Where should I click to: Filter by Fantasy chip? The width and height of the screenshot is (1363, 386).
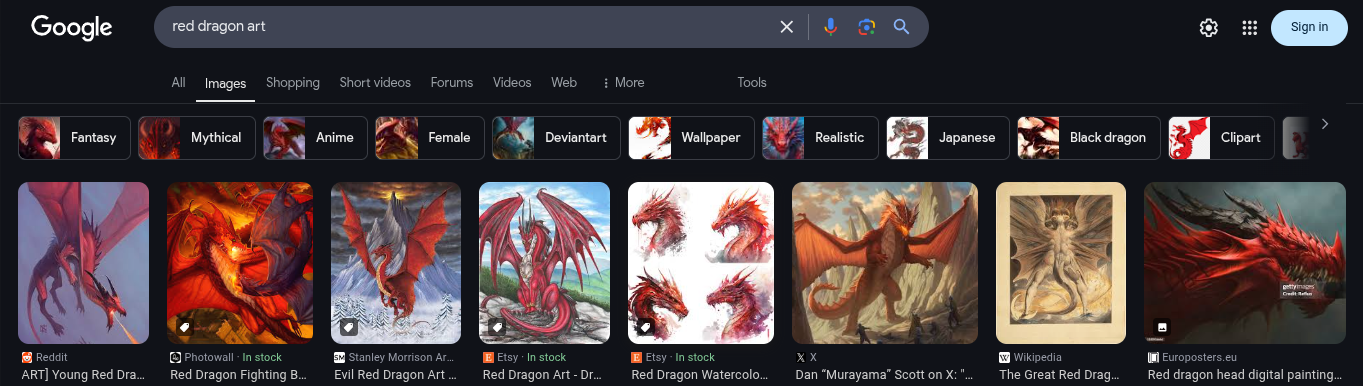[x=74, y=138]
